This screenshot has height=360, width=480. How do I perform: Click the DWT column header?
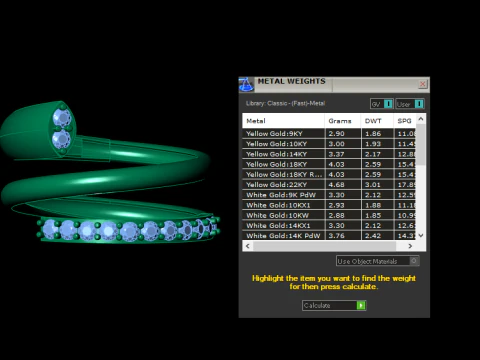click(377, 121)
